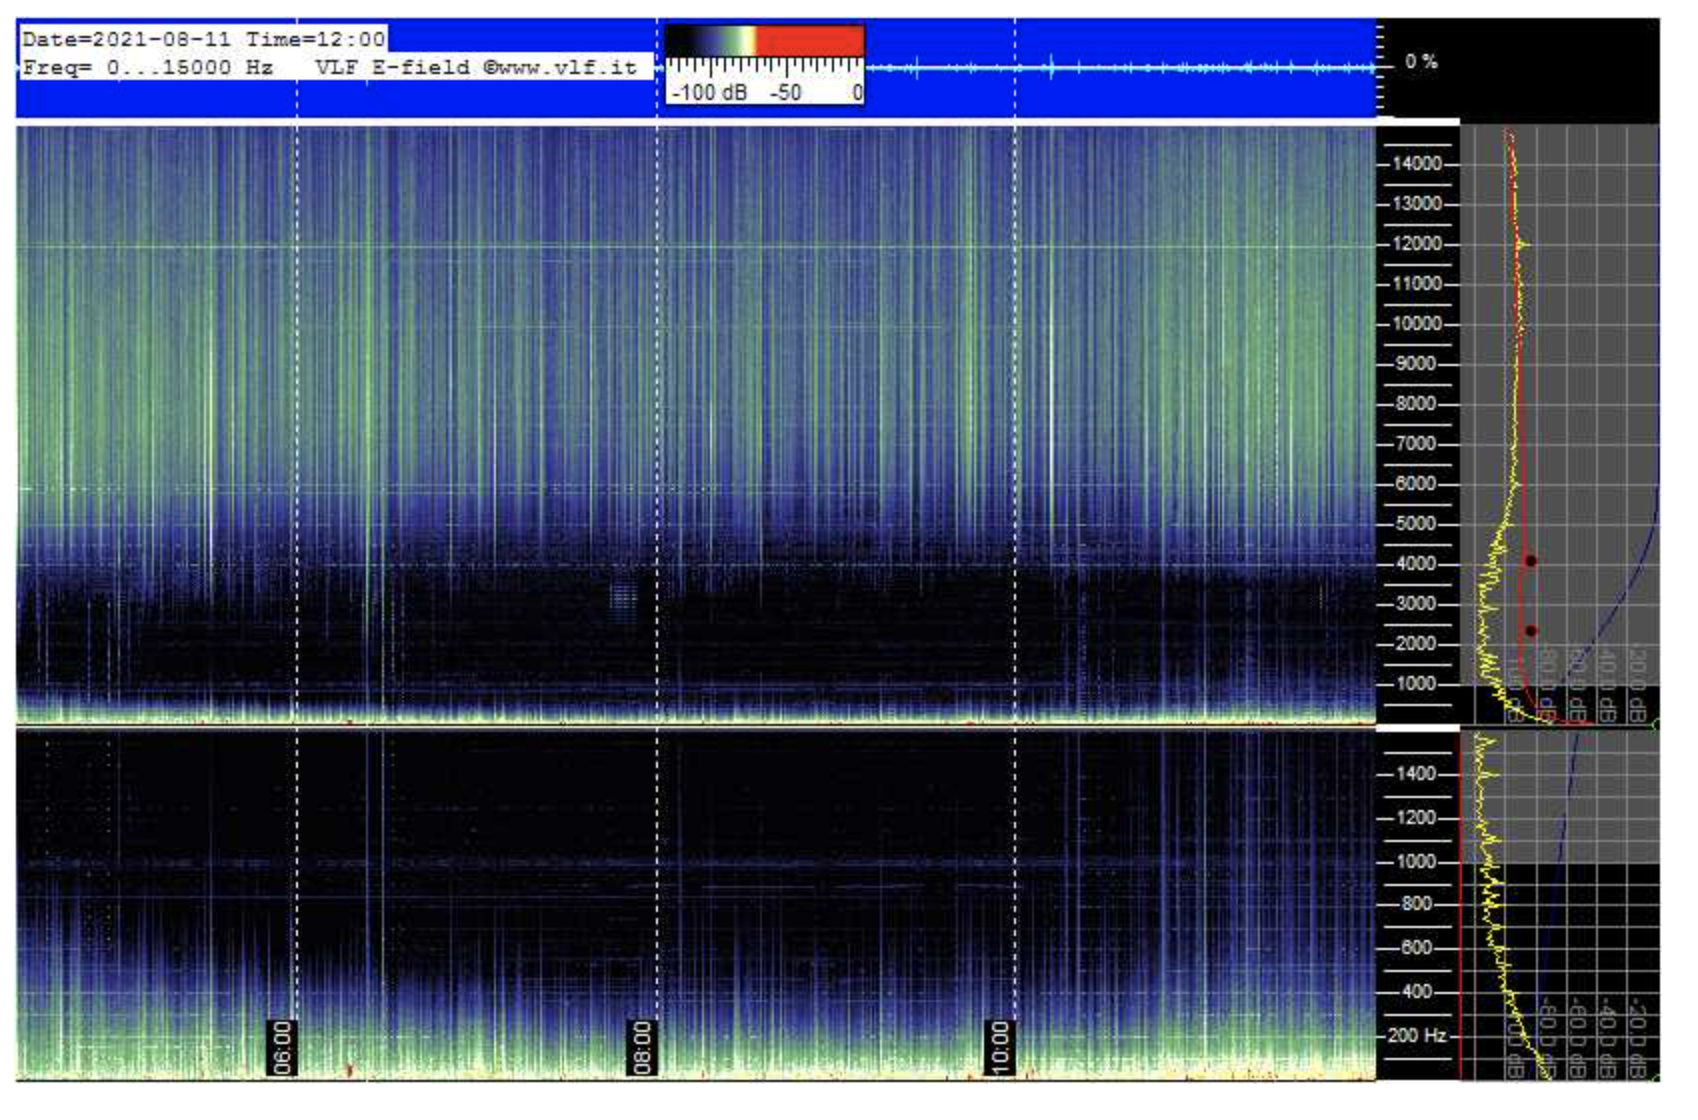This screenshot has width=1698, height=1120.
Task: Click the 7000 frequency axis label
Action: 1417,443
